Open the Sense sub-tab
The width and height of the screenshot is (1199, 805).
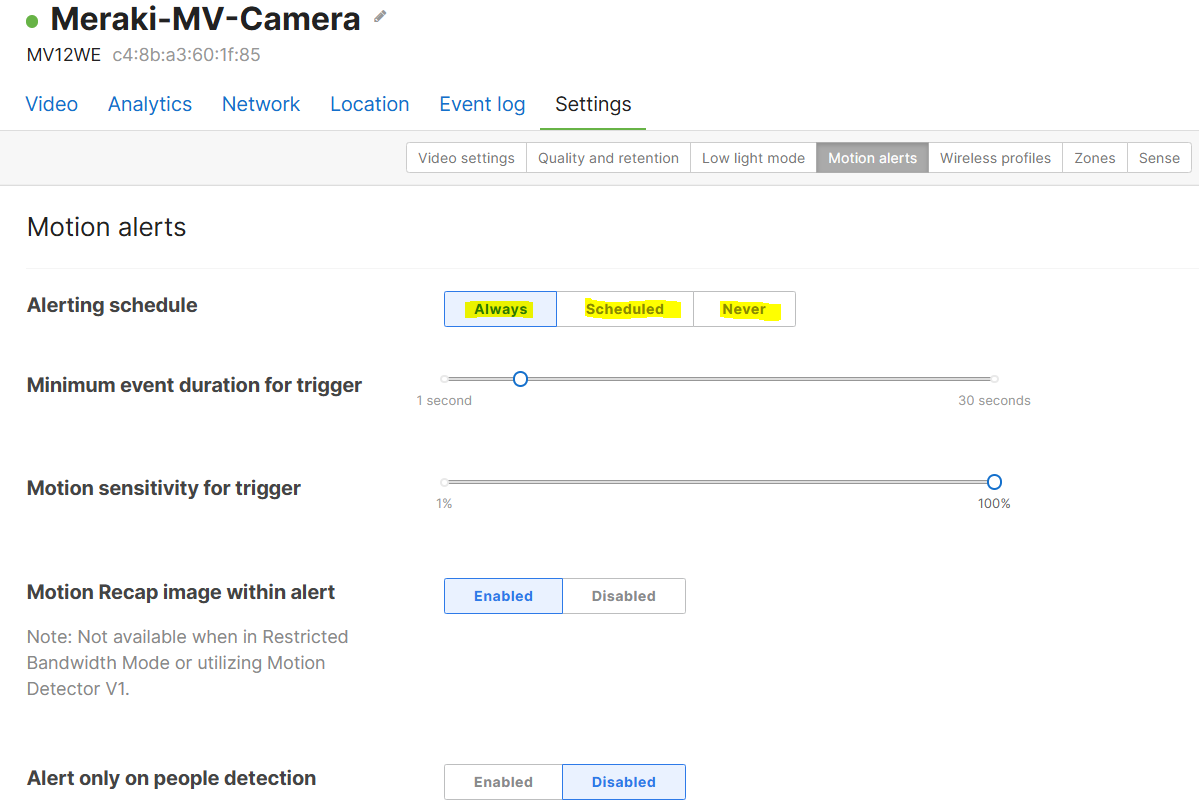point(1159,157)
